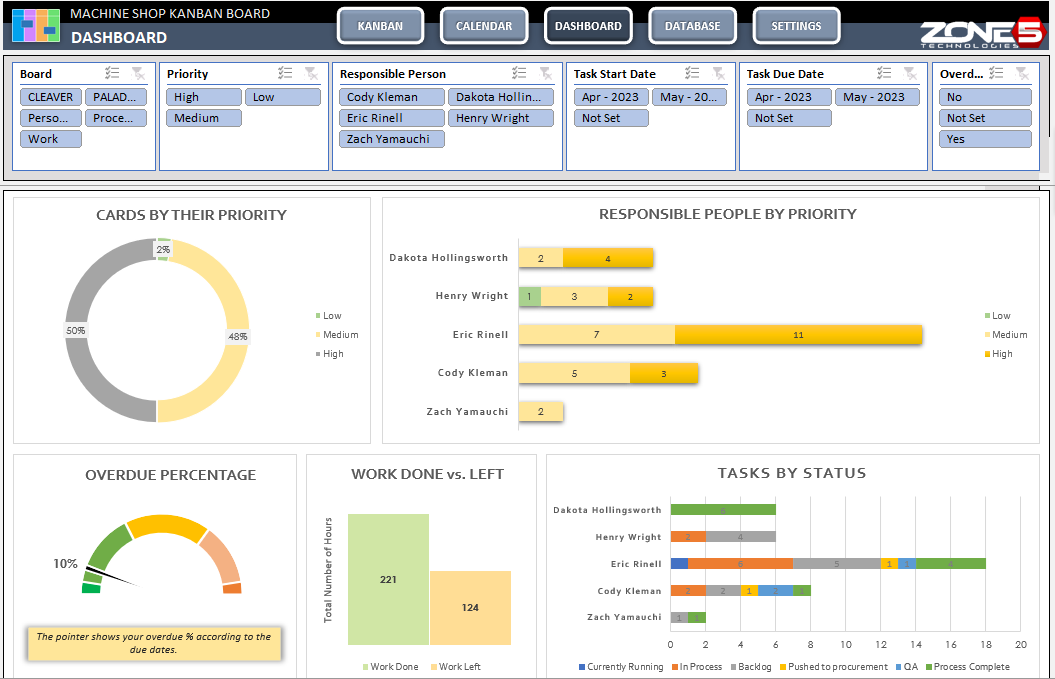Switch to the CALENDAR view

pyautogui.click(x=484, y=26)
